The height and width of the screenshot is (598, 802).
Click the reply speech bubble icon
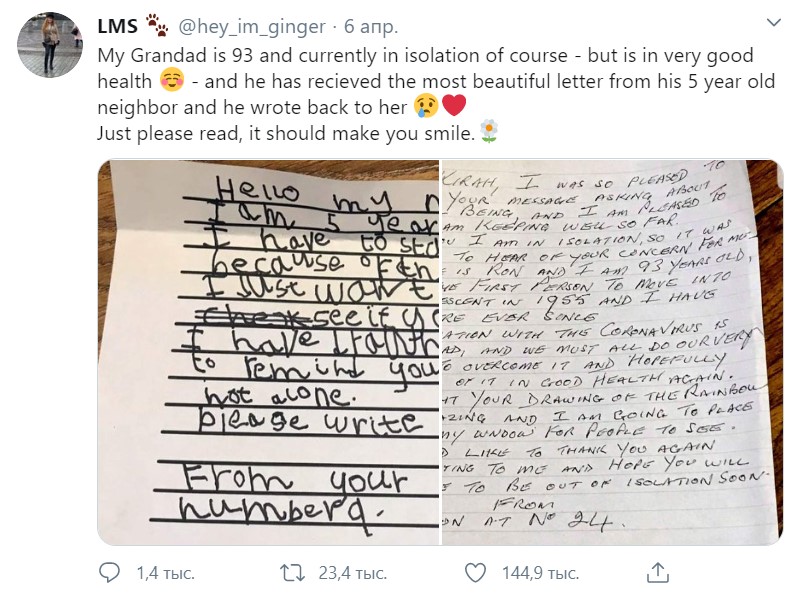(x=110, y=573)
